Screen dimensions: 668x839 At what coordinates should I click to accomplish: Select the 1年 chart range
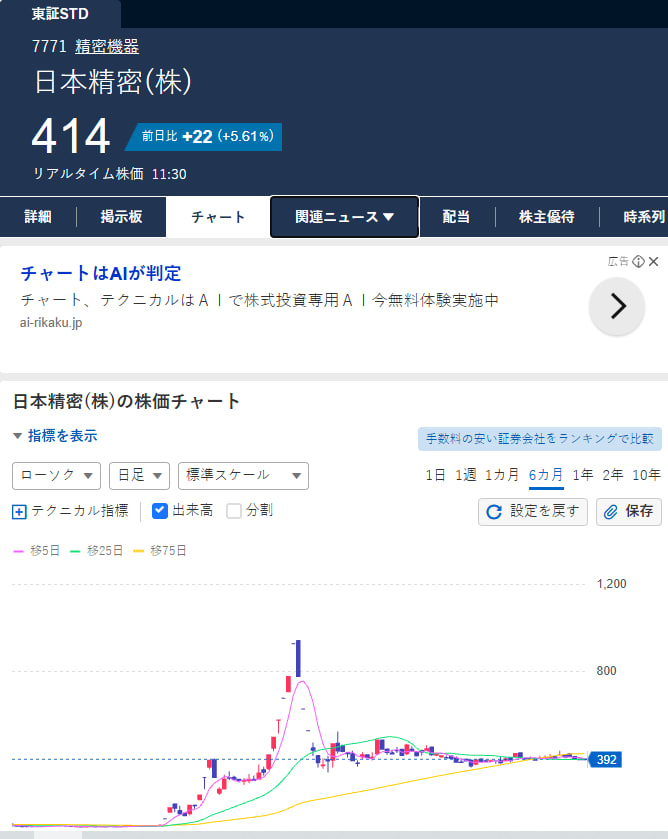(x=583, y=475)
